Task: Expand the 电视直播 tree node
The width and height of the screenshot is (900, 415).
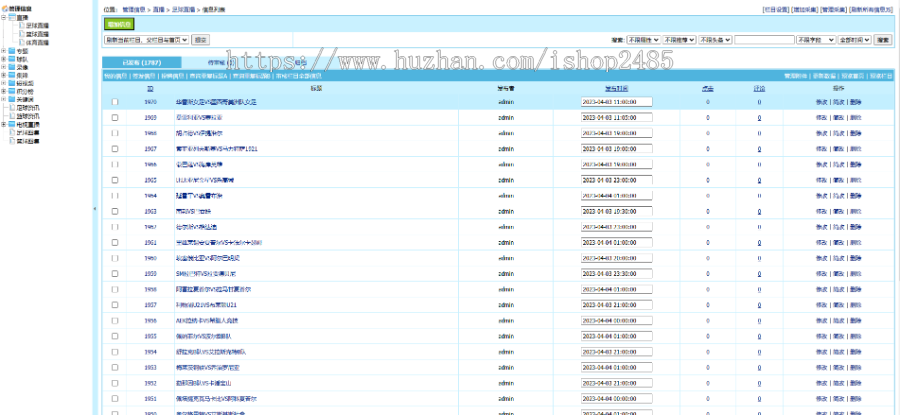Action: pos(4,124)
